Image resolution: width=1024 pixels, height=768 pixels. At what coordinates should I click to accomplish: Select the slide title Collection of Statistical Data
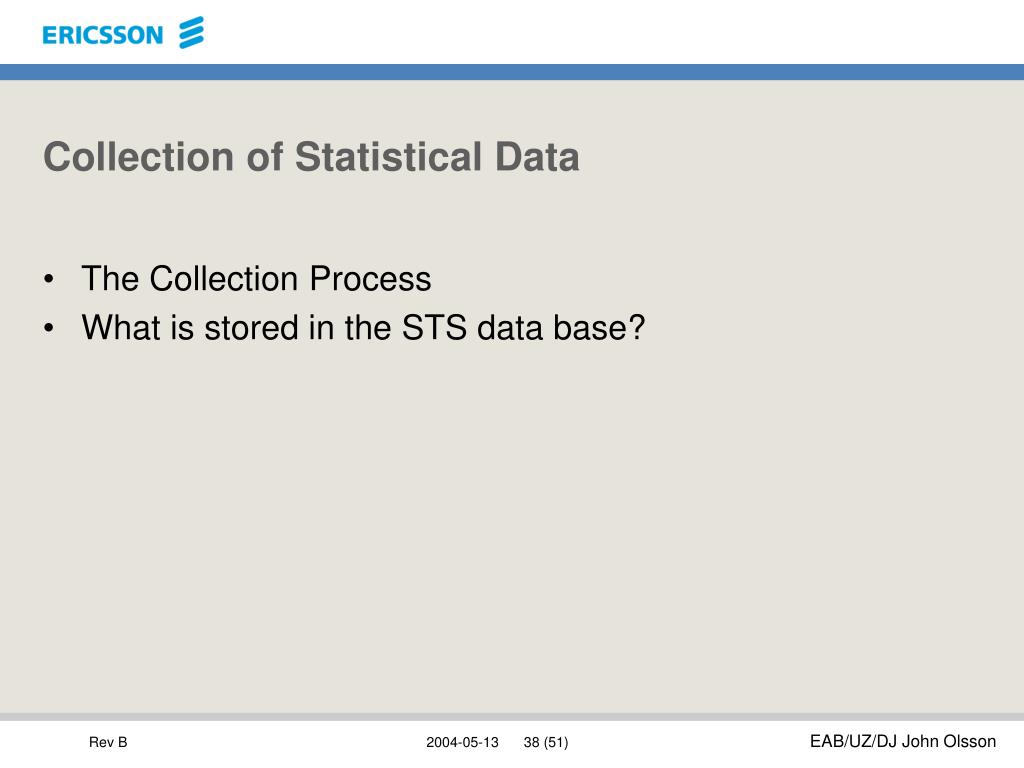312,157
